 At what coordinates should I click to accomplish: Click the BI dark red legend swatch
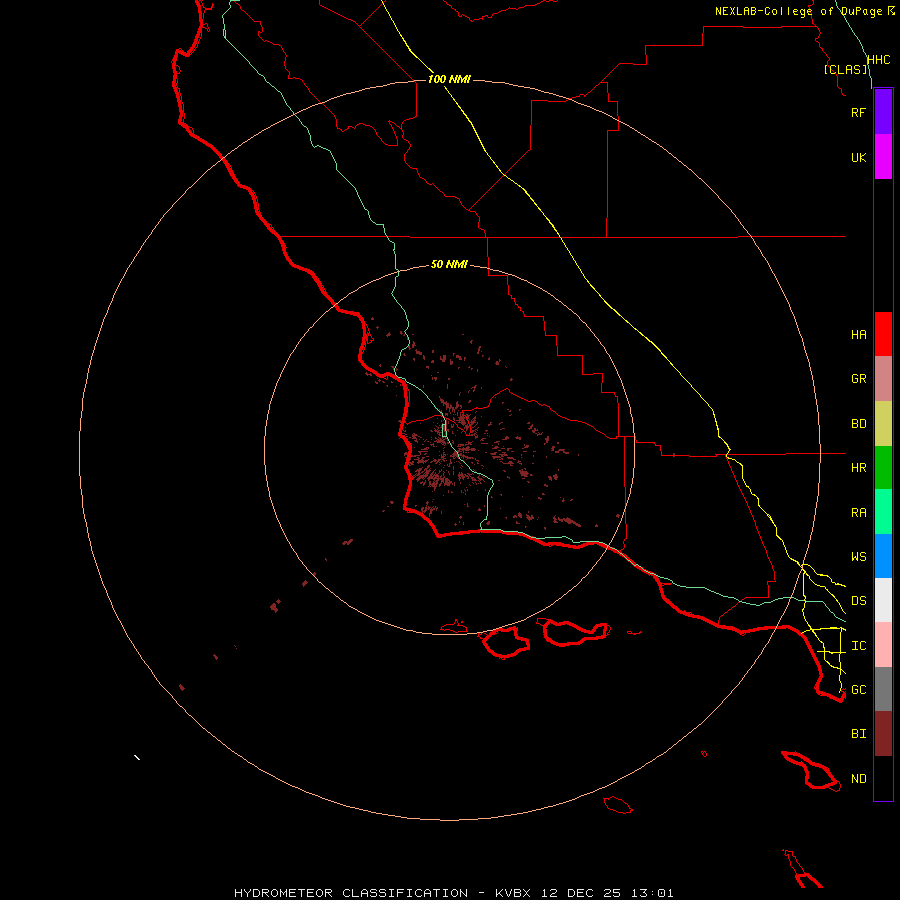tap(883, 734)
